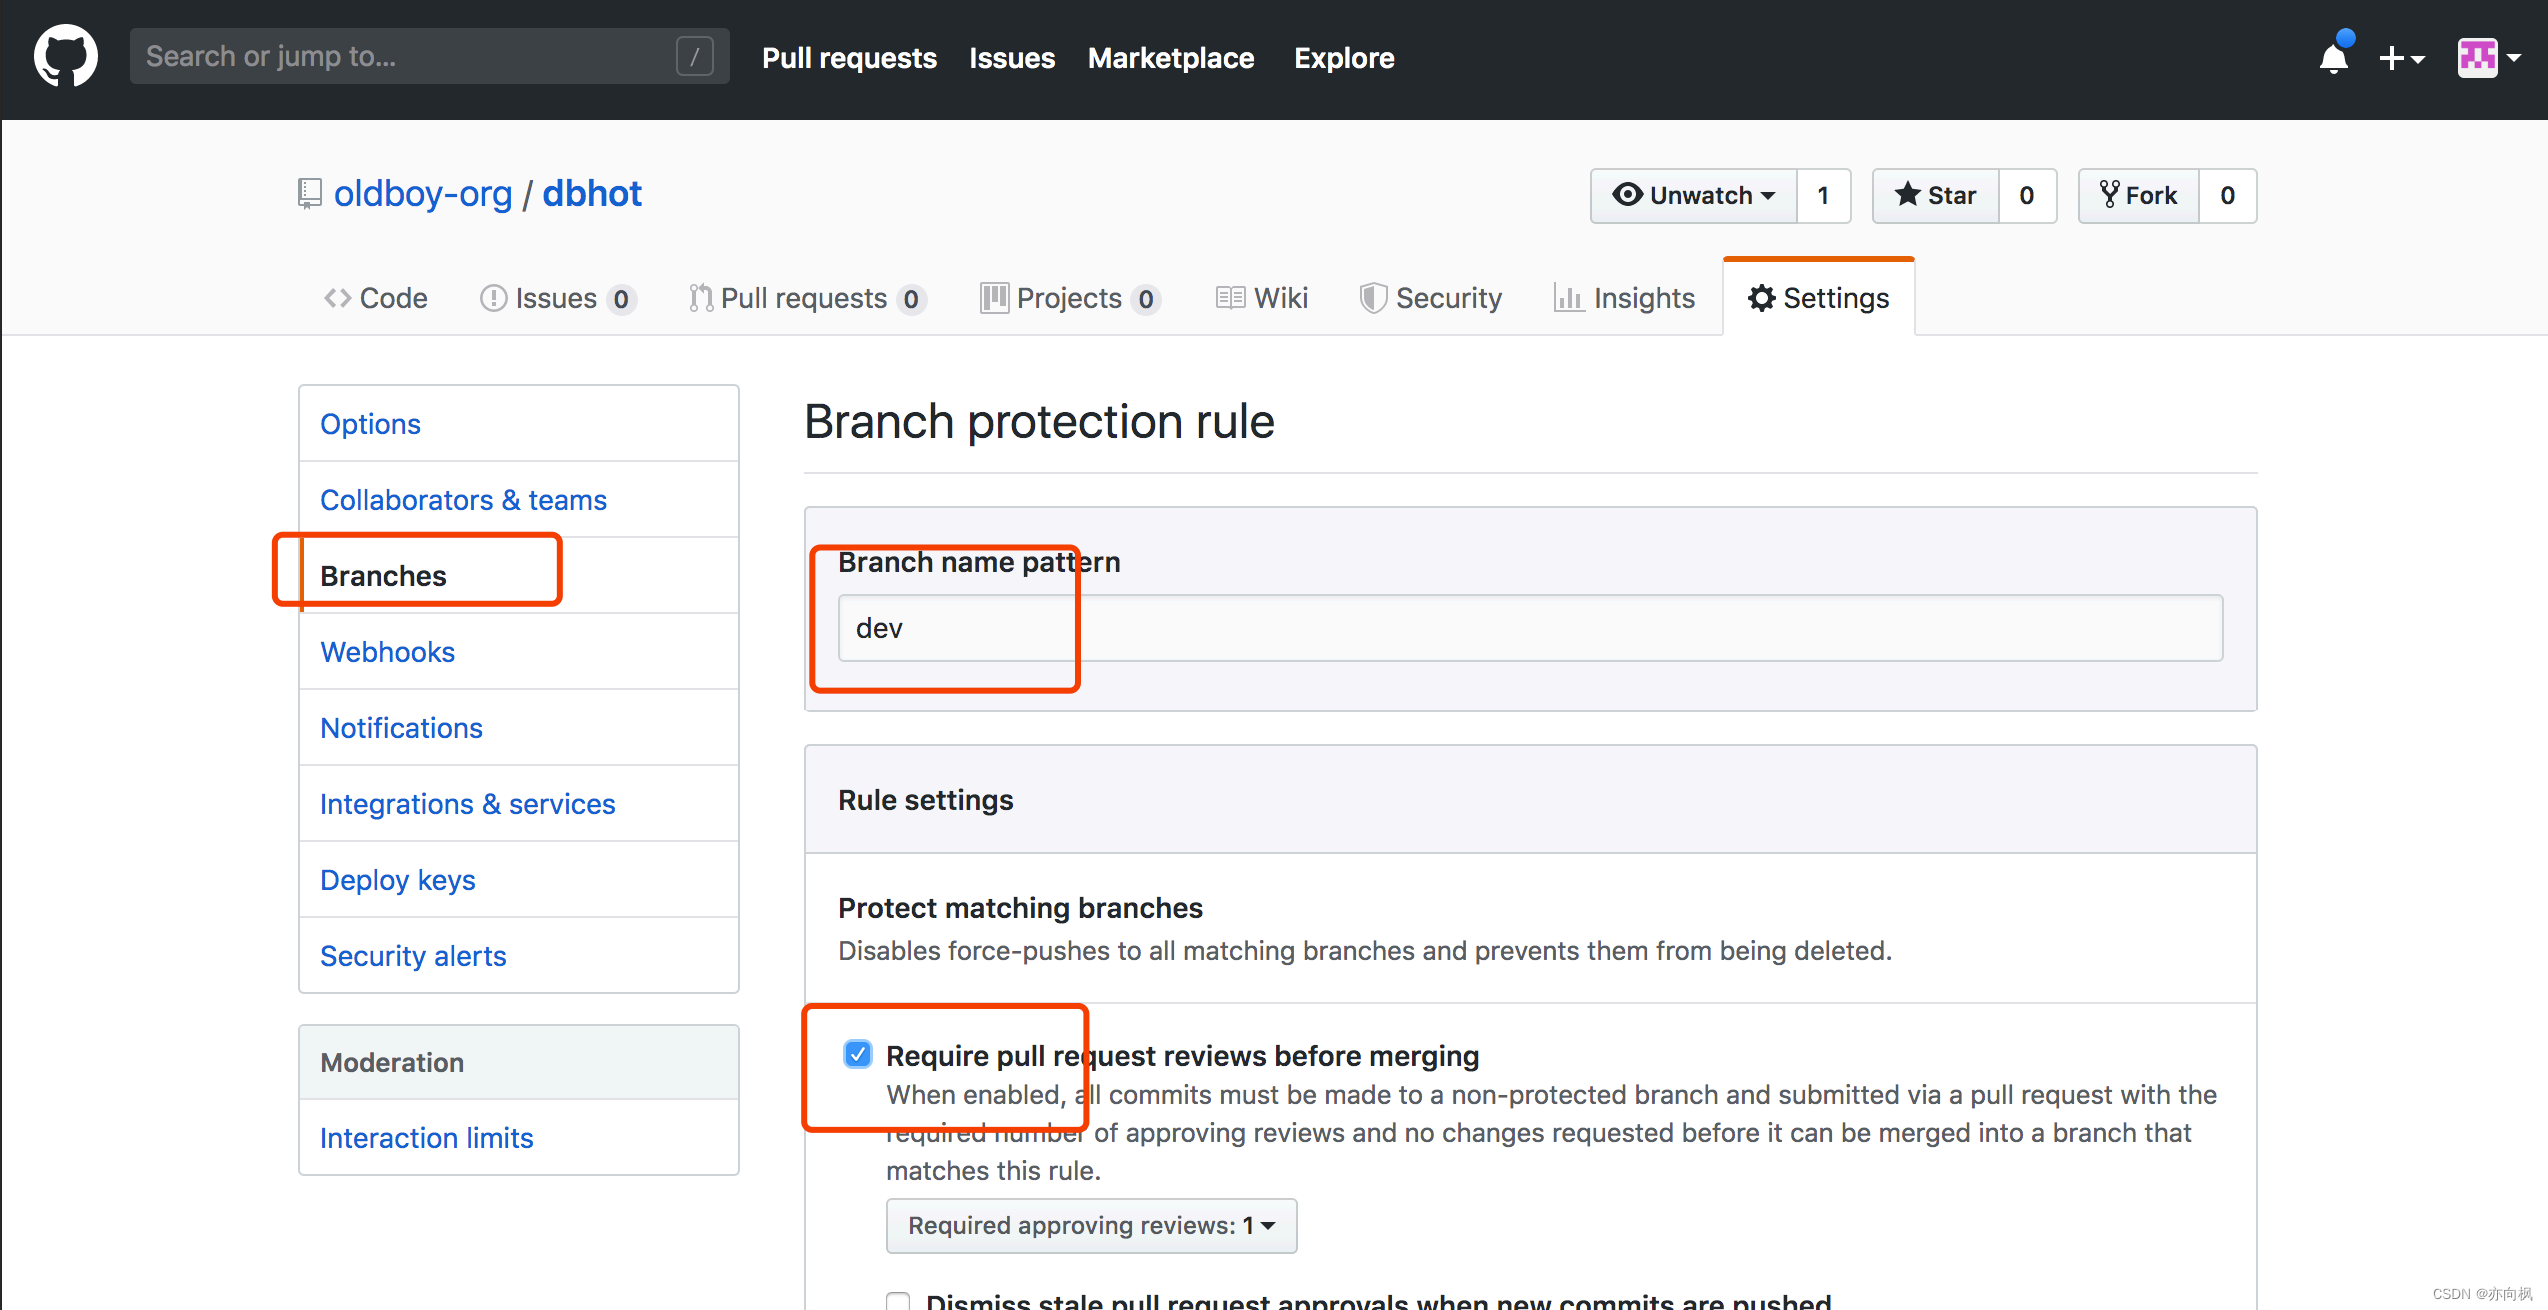2548x1310 pixels.
Task: Fork the repository
Action: click(2139, 195)
